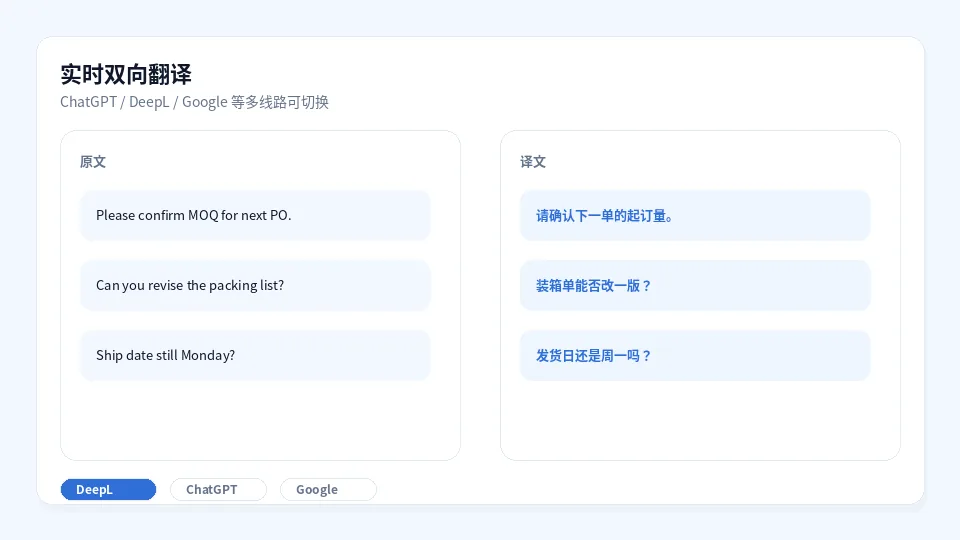
Task: Select the source message "Can you revise the packing list?"
Action: [x=255, y=285]
